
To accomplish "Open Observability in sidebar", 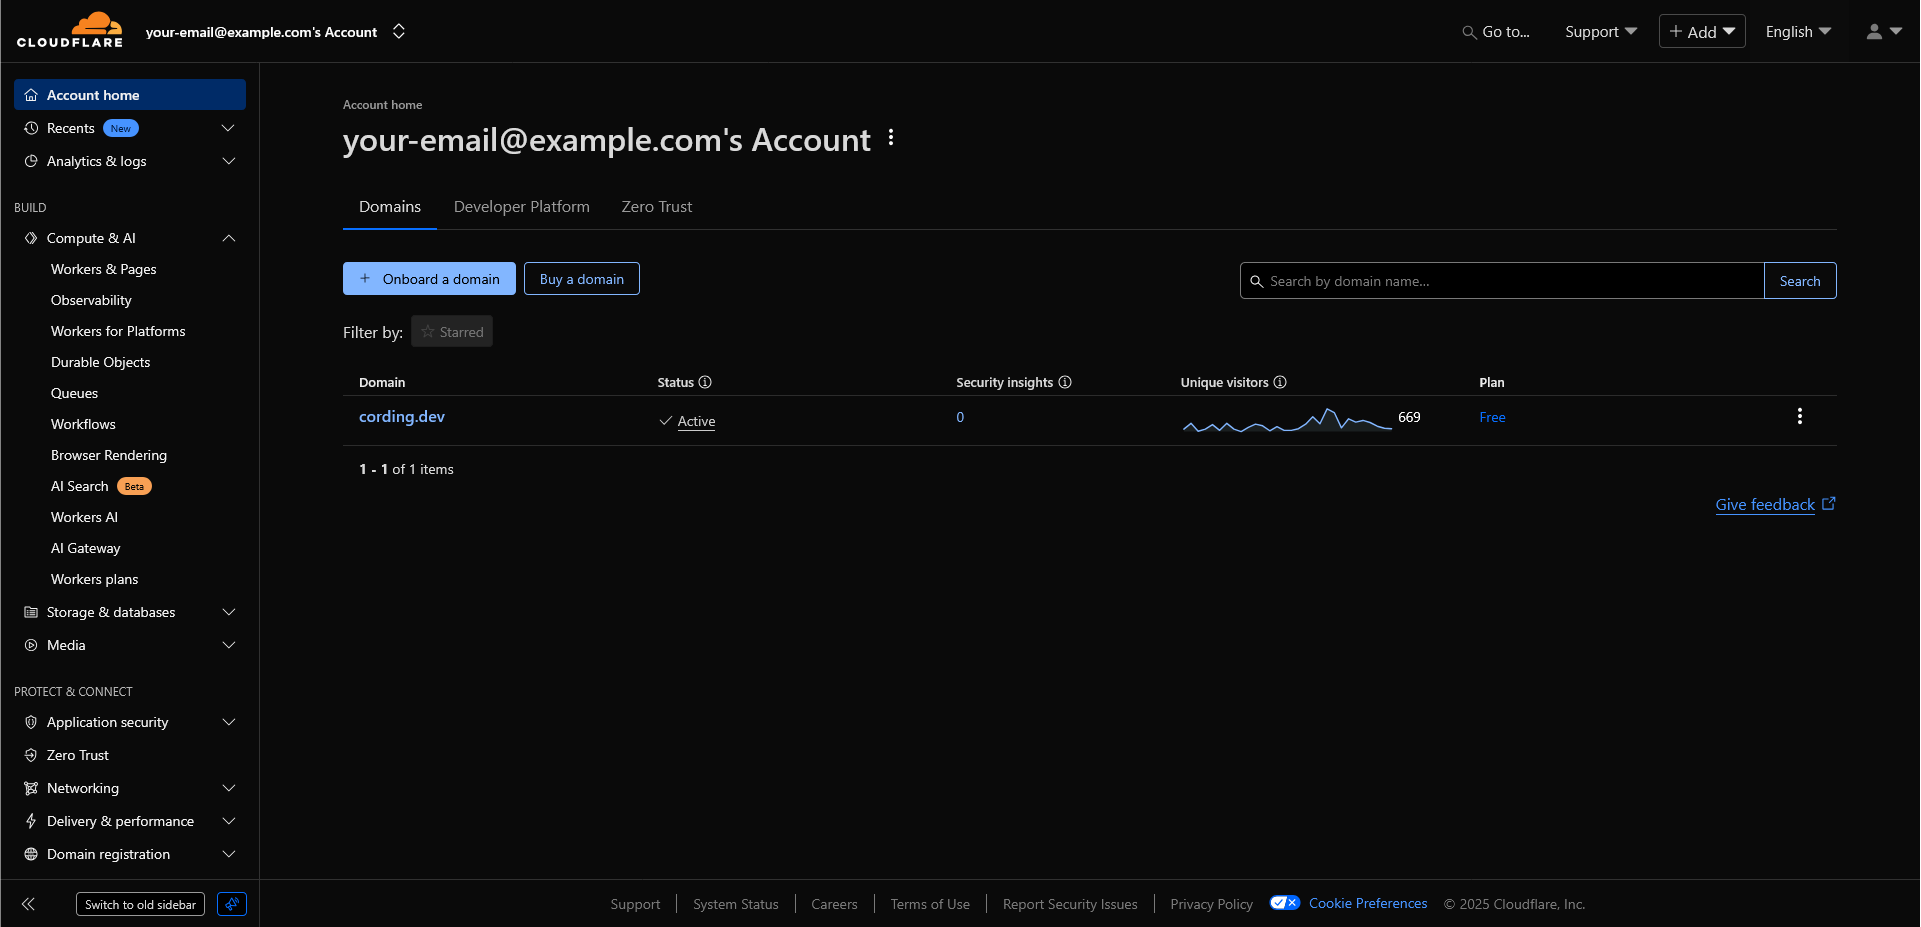I will [x=91, y=300].
